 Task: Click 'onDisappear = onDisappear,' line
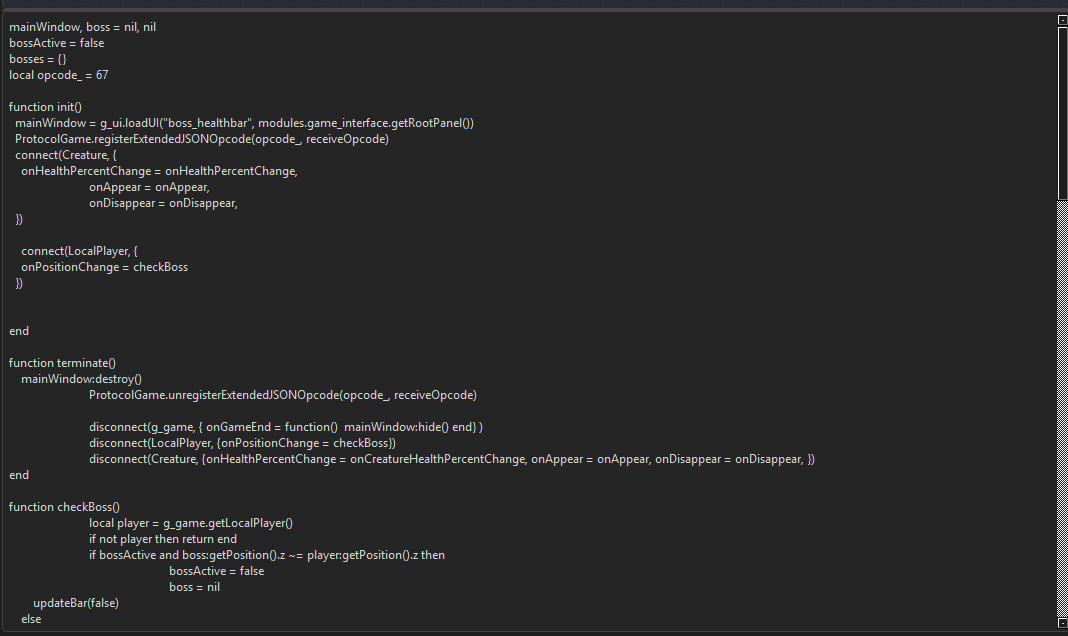(x=163, y=203)
